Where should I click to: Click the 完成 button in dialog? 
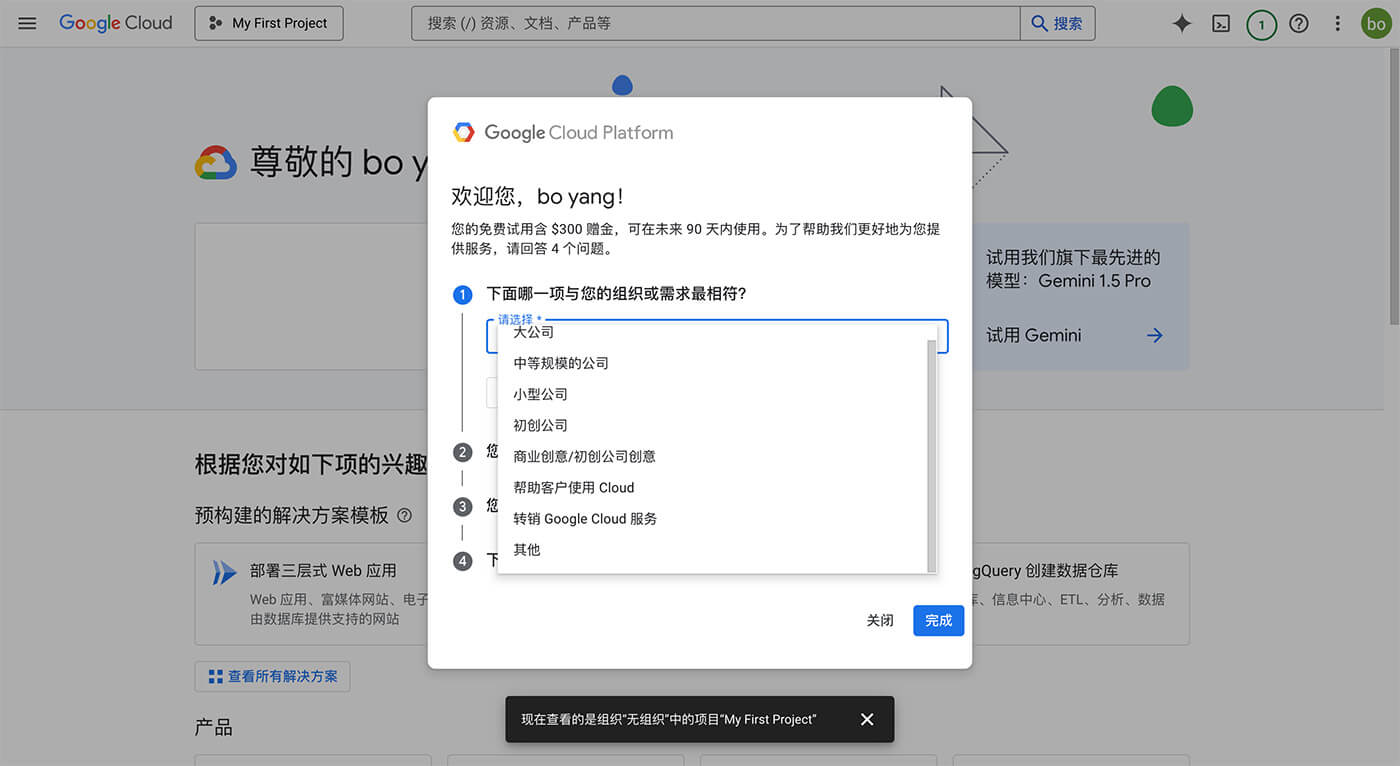pyautogui.click(x=938, y=620)
